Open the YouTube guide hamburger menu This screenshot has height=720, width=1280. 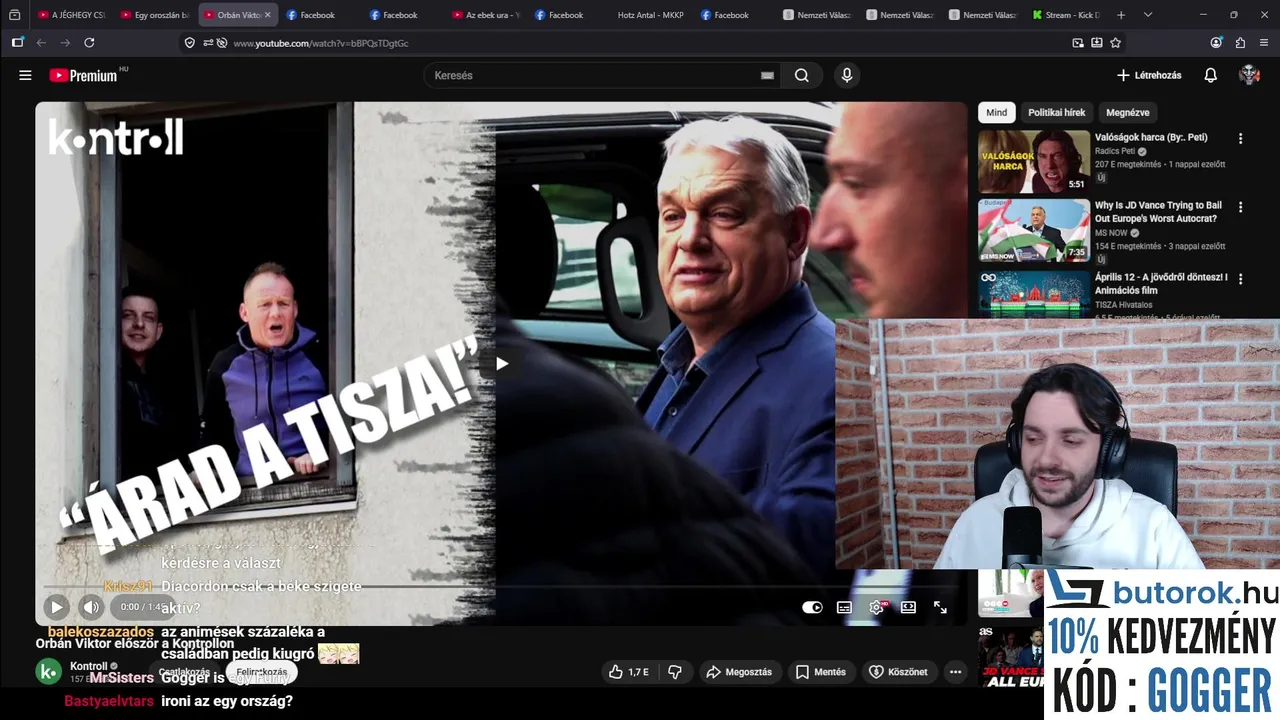25,75
